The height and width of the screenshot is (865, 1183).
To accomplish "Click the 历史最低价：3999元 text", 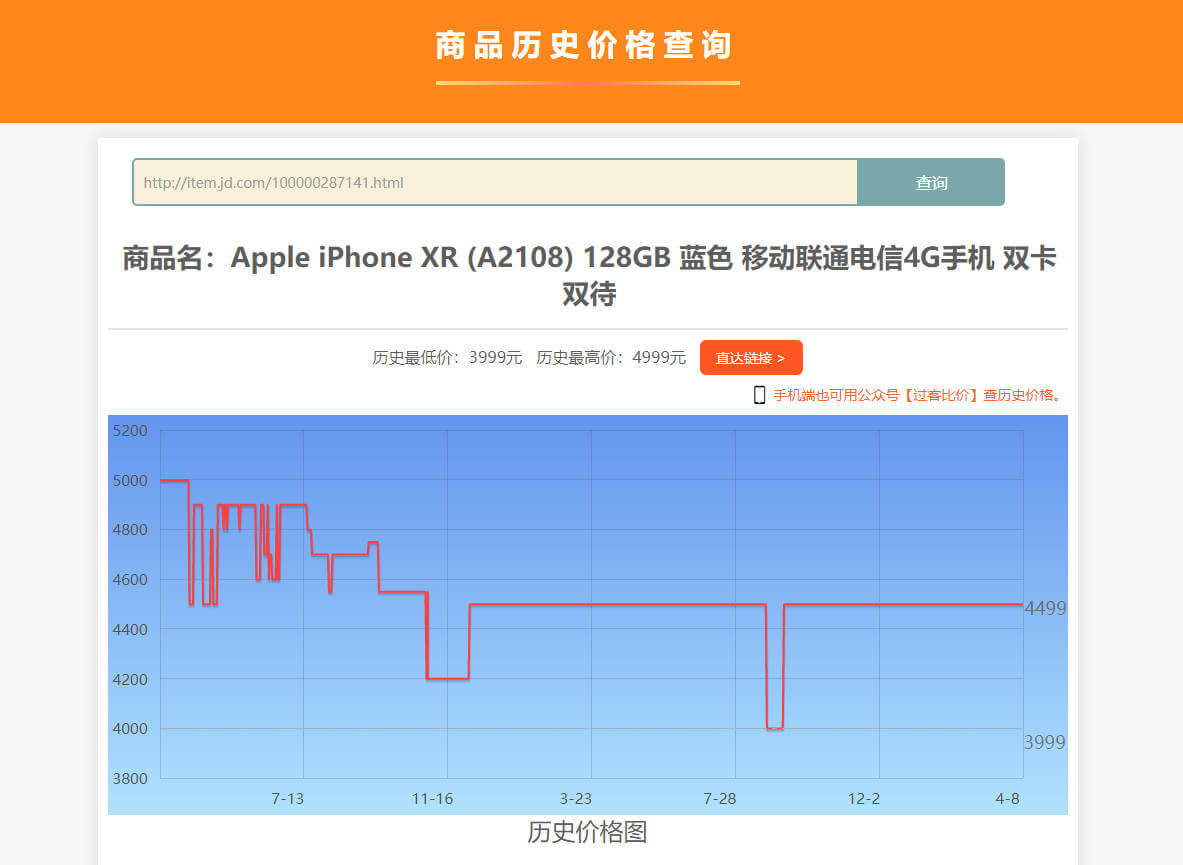I will point(447,357).
